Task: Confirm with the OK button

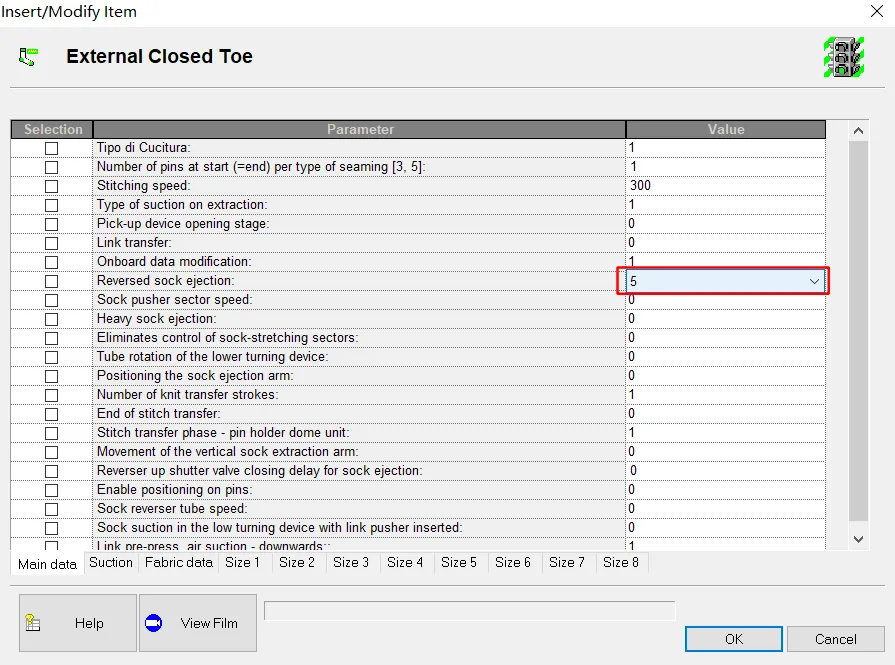Action: (733, 639)
